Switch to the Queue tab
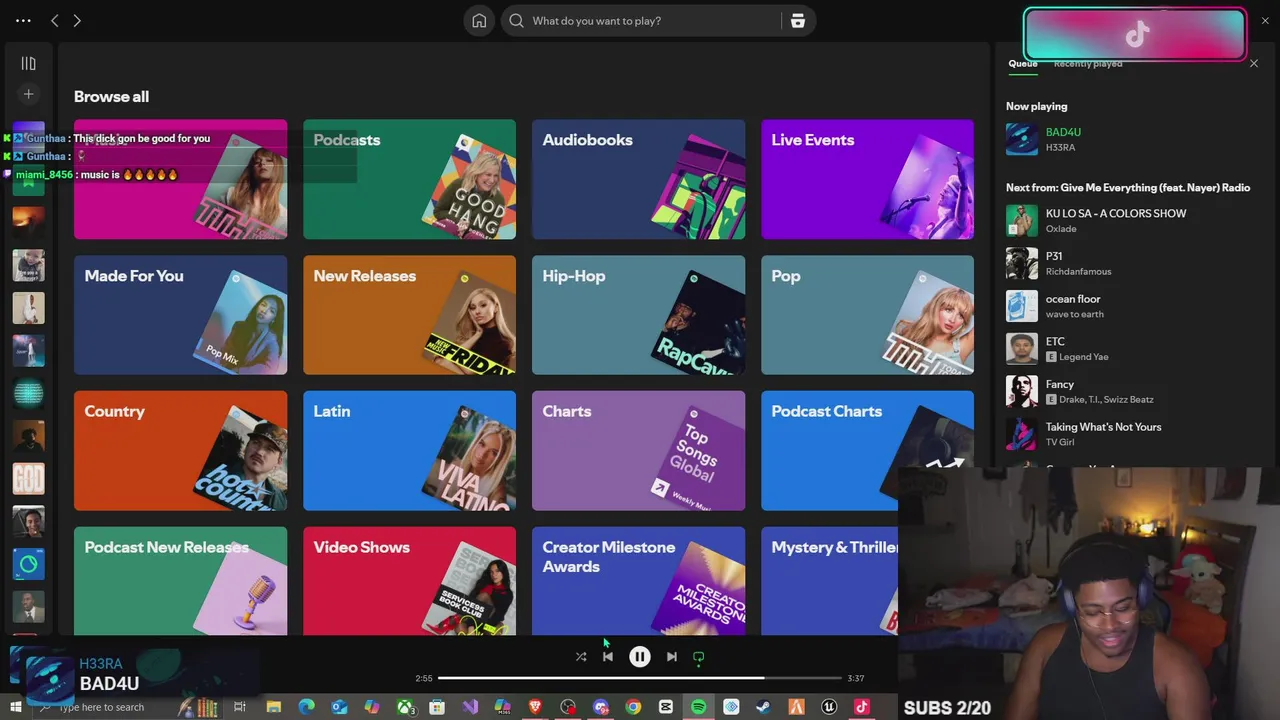 (1023, 64)
